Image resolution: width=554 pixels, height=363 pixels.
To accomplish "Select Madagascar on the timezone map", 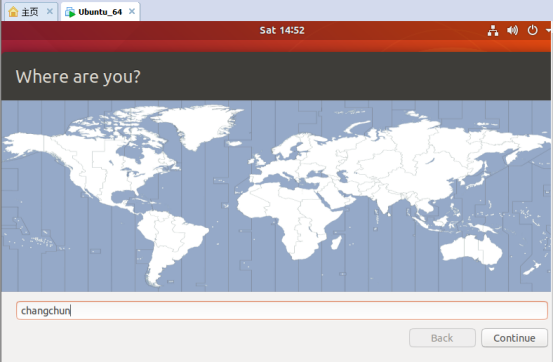I will click(336, 242).
